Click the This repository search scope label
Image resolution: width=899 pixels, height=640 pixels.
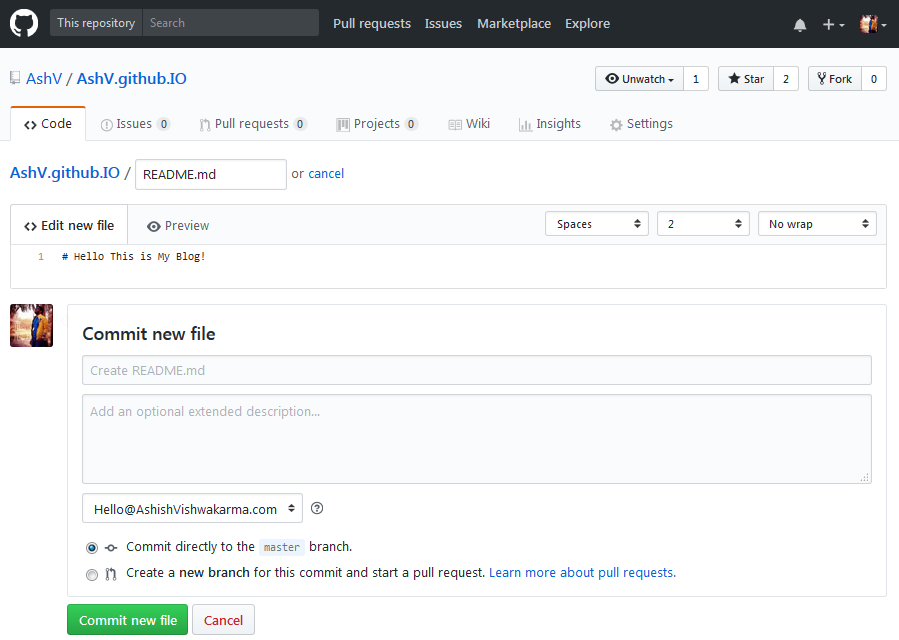point(96,23)
